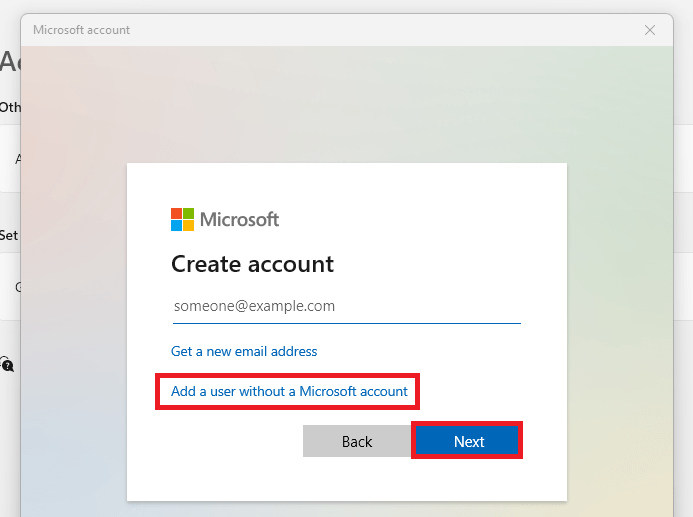Click the Microsoft logo
This screenshot has height=517, width=693.
pyautogui.click(x=225, y=220)
